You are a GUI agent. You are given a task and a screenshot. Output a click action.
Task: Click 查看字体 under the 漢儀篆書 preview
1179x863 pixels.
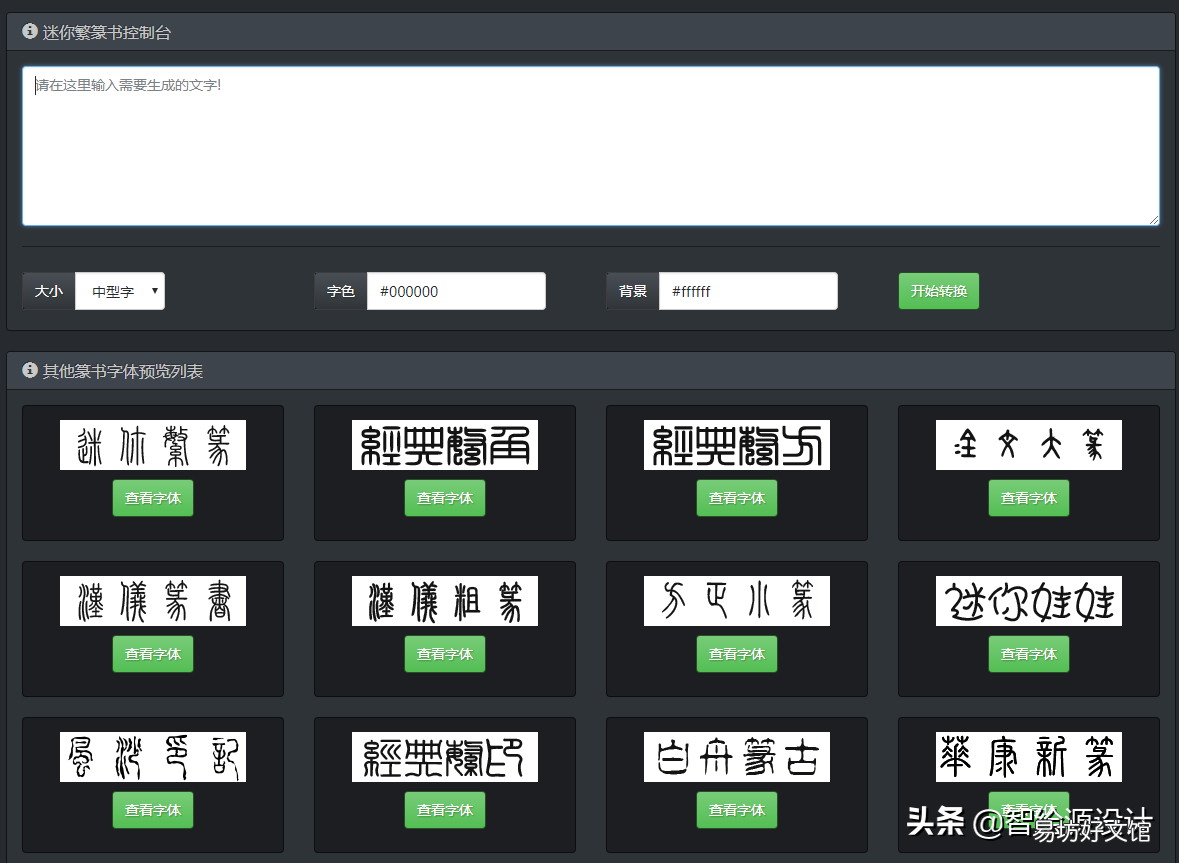pos(153,654)
